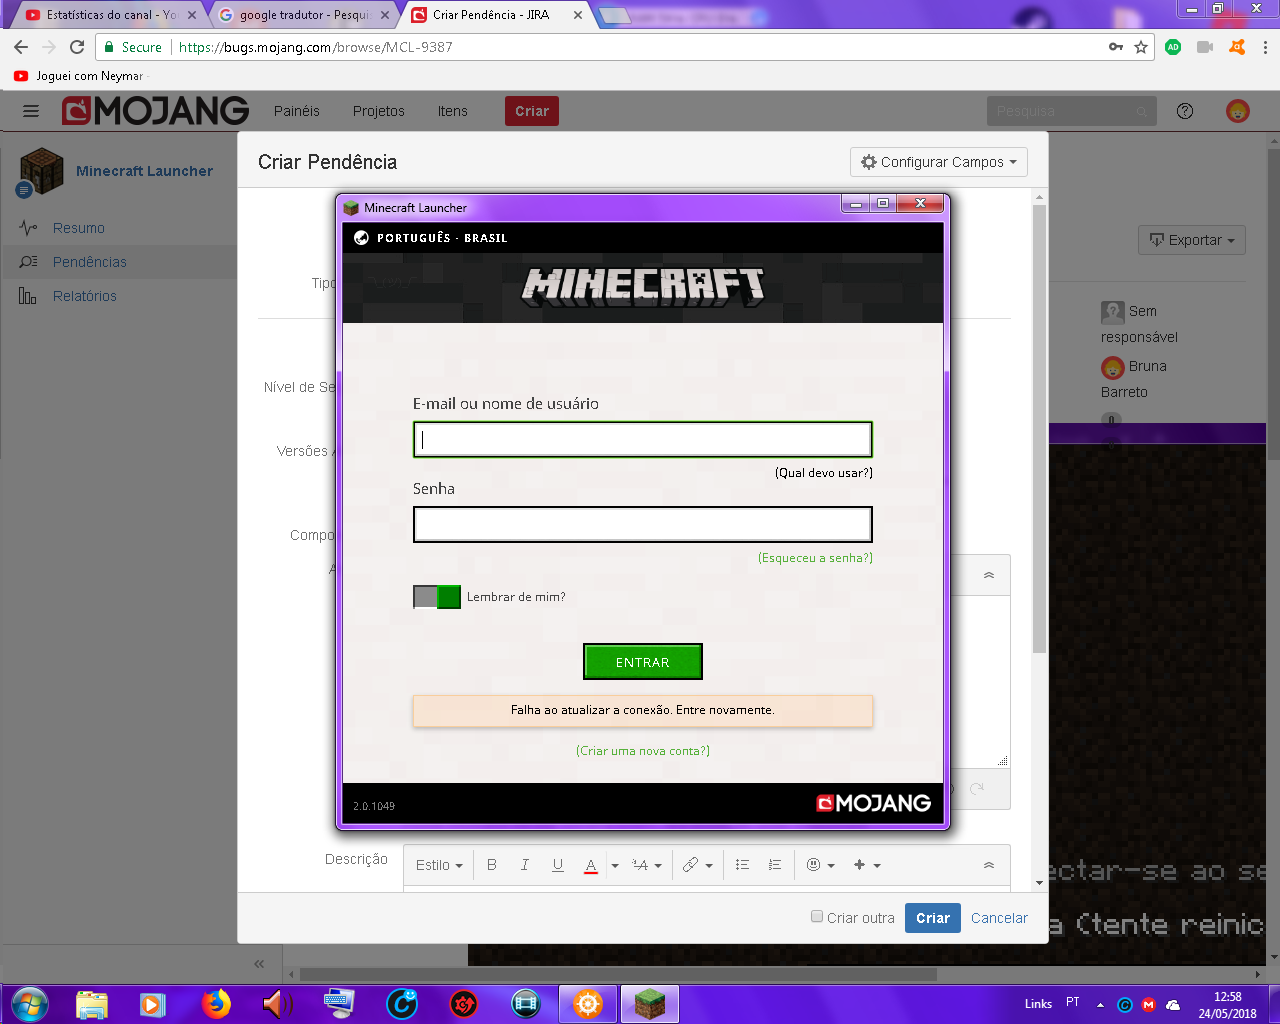
Task: Open the user profile avatar menu
Action: pyautogui.click(x=1238, y=111)
